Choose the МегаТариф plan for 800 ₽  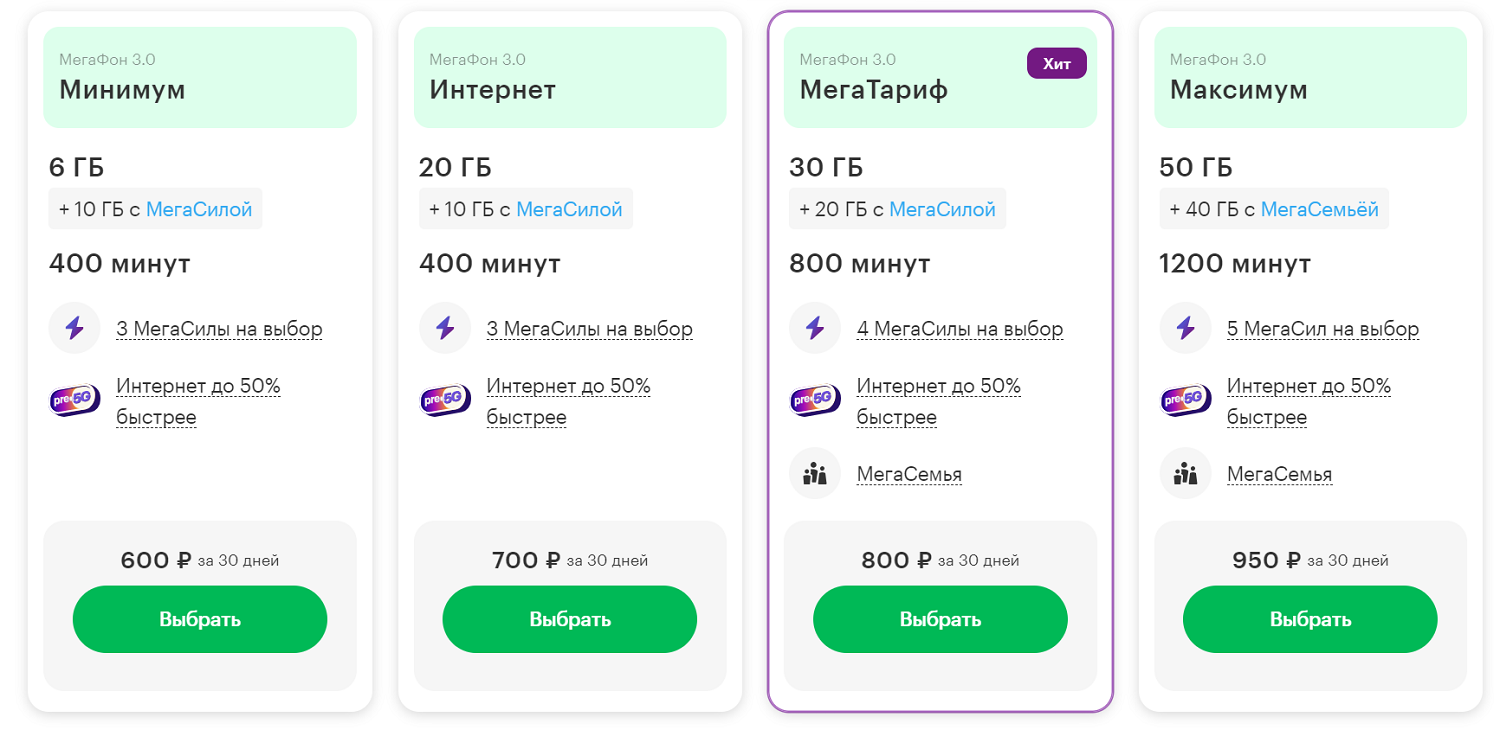(x=940, y=619)
